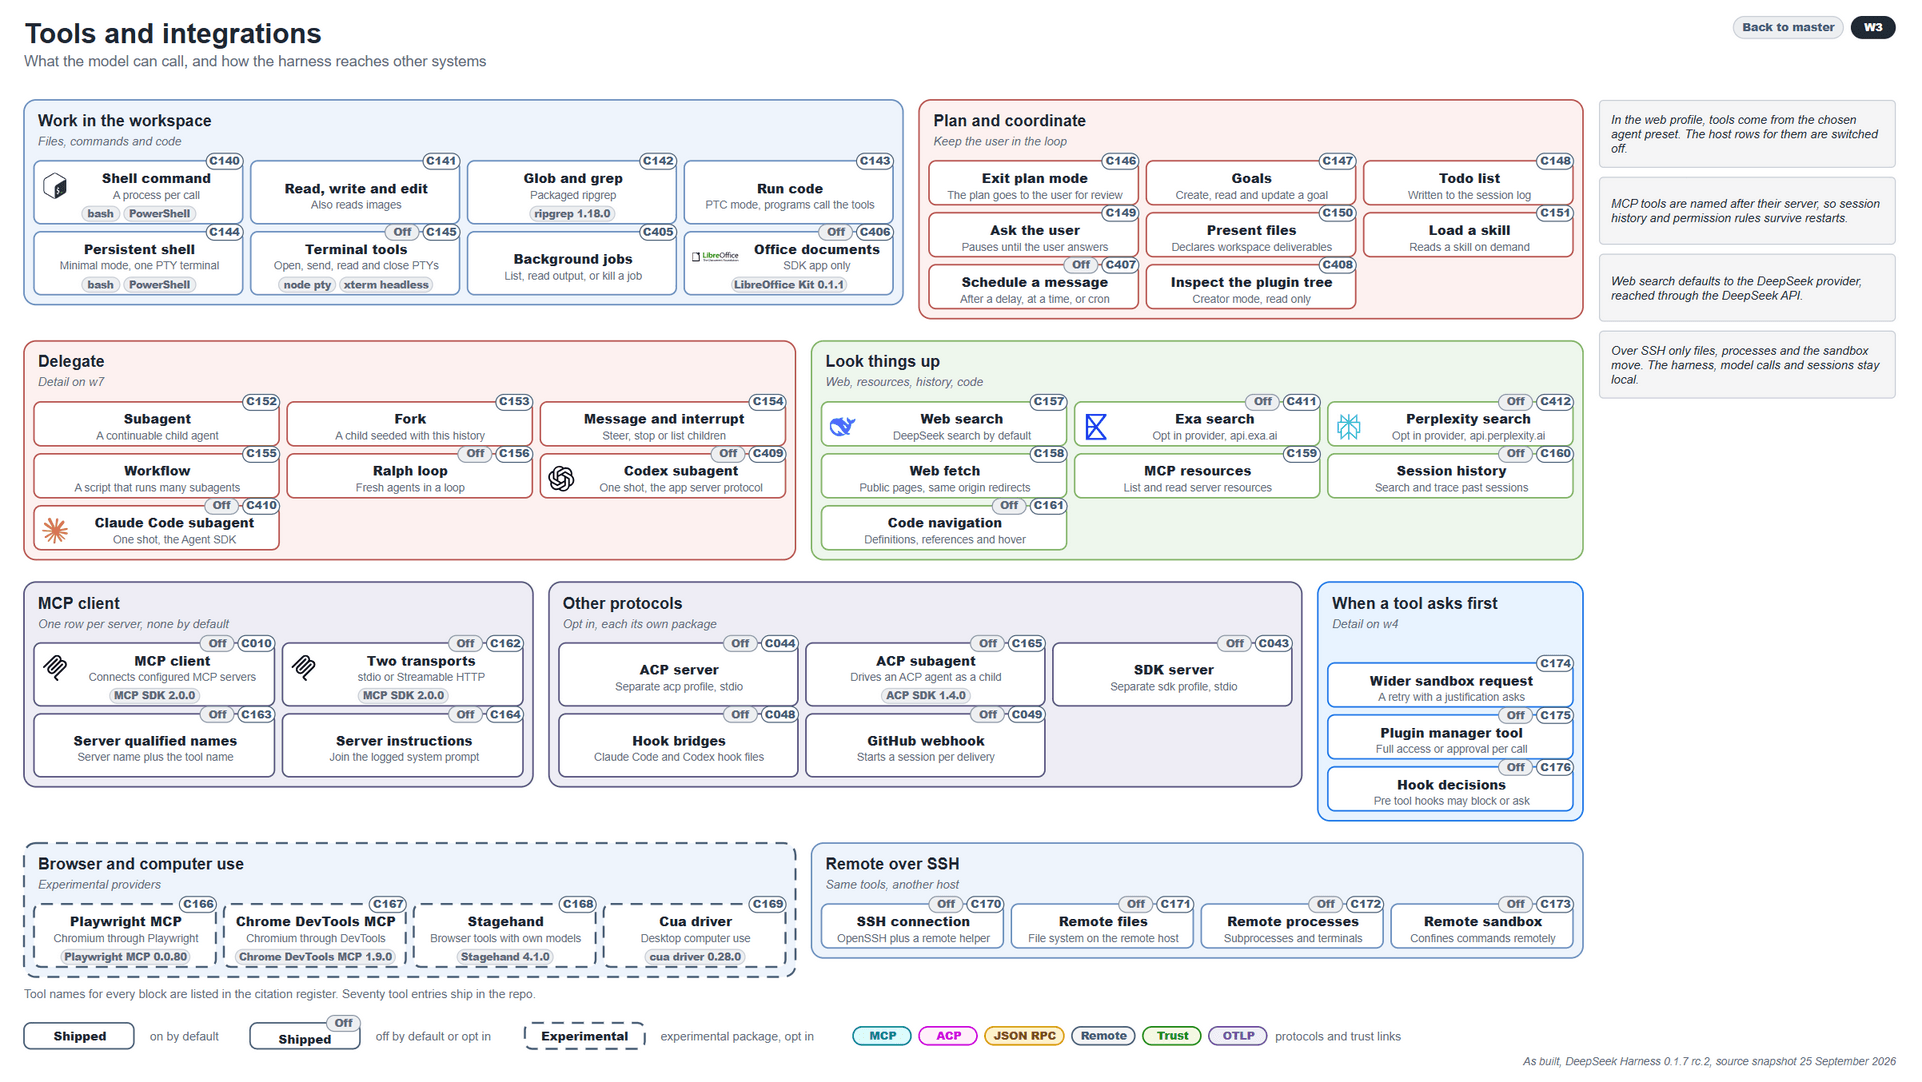Select the Remote legend pill
Screen dimensions: 1922x1082
click(1103, 1036)
